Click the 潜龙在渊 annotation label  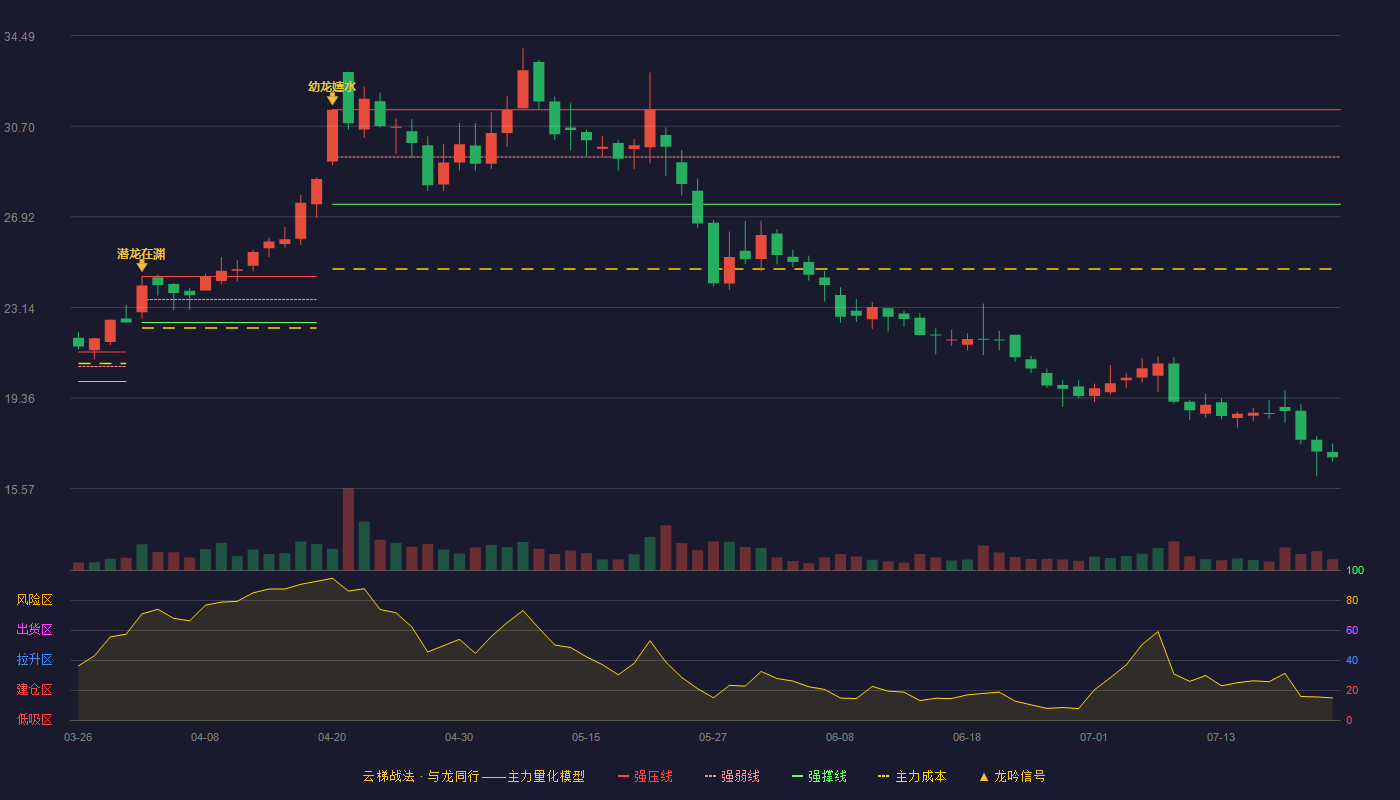[141, 254]
